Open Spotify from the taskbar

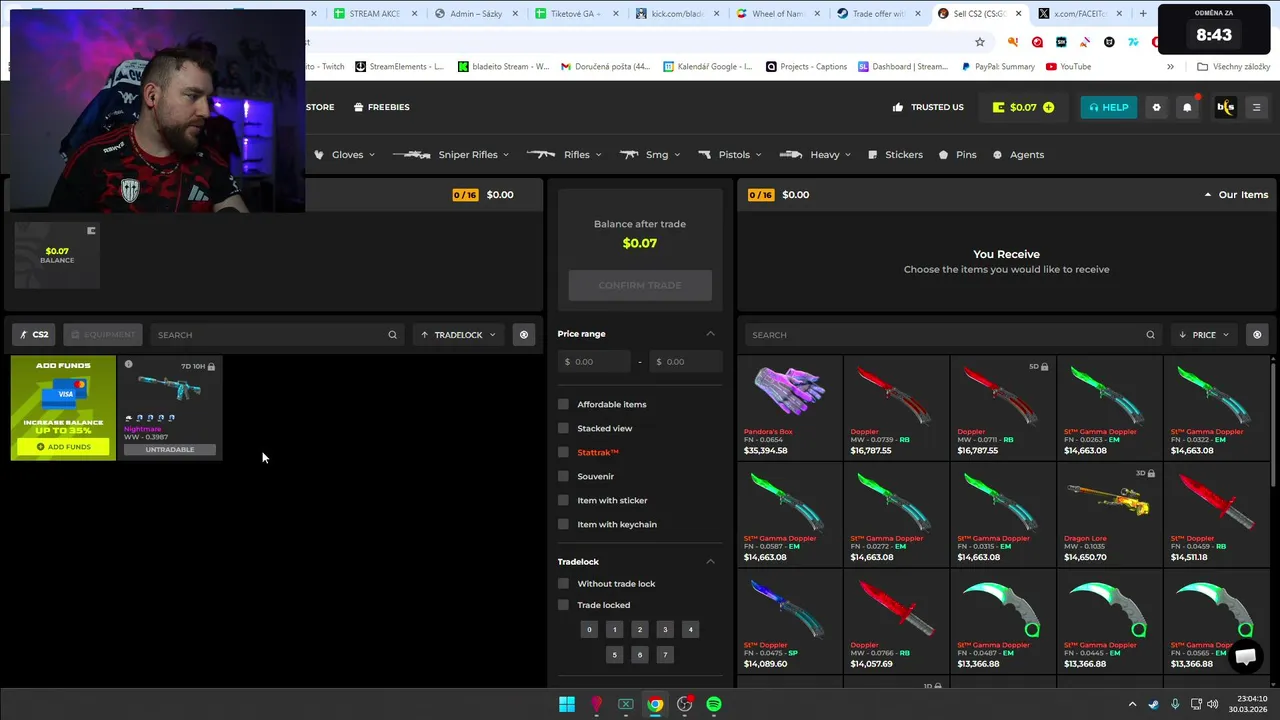pos(714,704)
